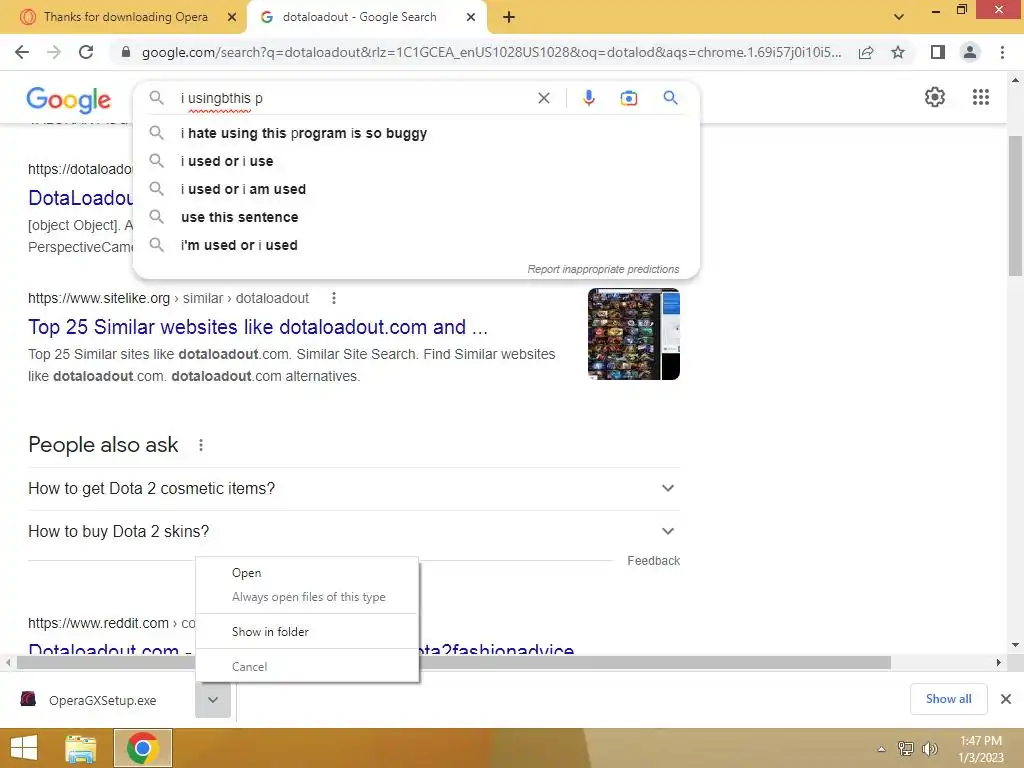Image resolution: width=1024 pixels, height=768 pixels.
Task: Click the address bar URL
Action: 491,52
